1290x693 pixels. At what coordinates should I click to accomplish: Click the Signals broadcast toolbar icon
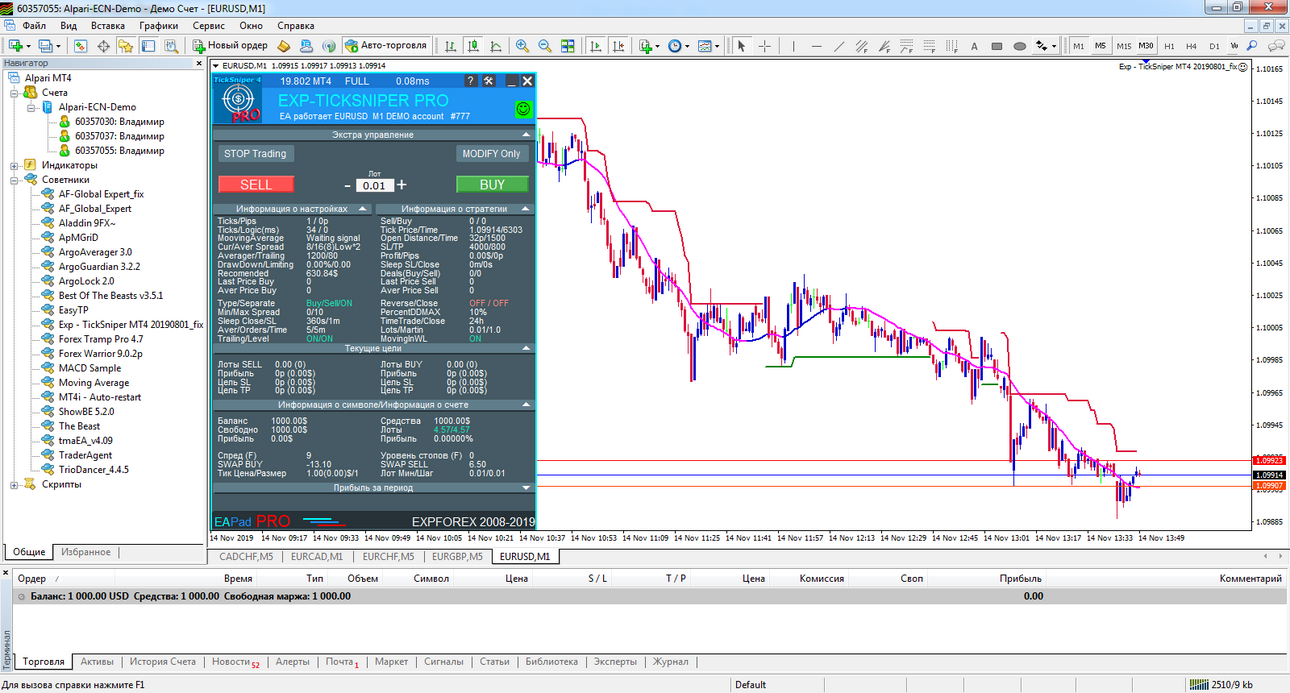[328, 46]
